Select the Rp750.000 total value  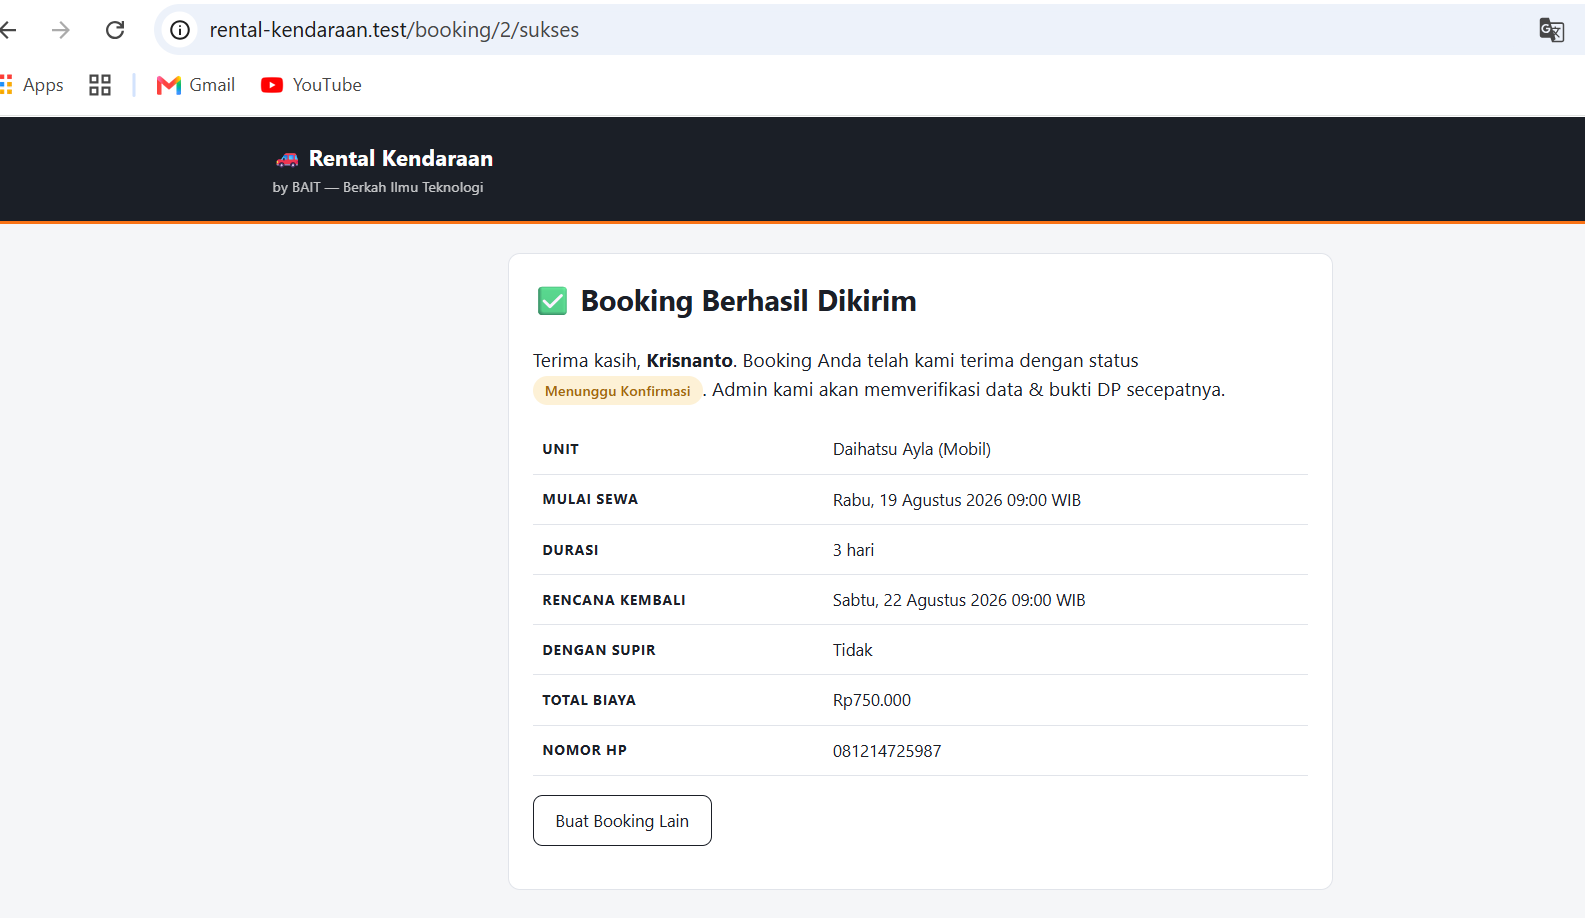pos(872,700)
